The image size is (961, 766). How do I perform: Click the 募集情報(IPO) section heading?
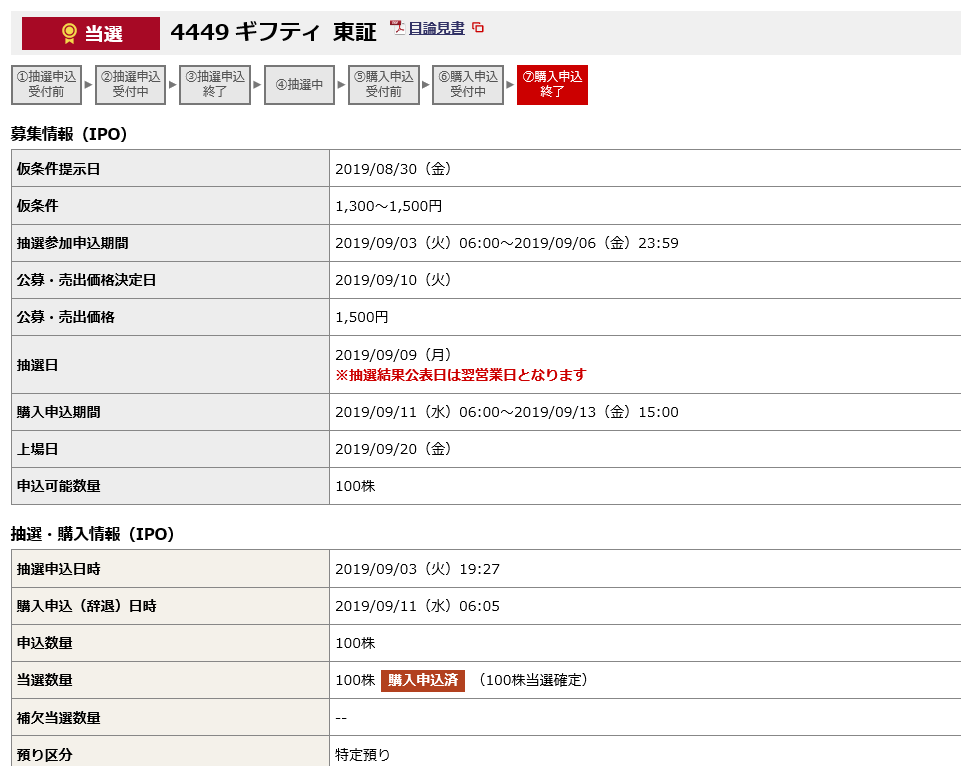(69, 134)
